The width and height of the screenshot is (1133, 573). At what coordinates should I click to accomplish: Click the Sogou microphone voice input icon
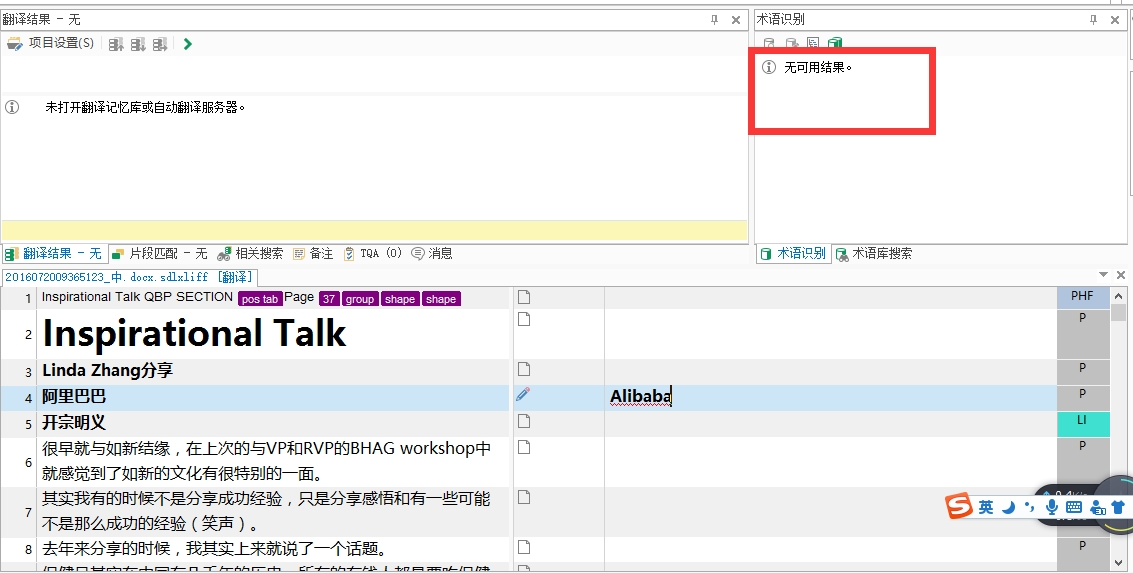[x=1051, y=507]
